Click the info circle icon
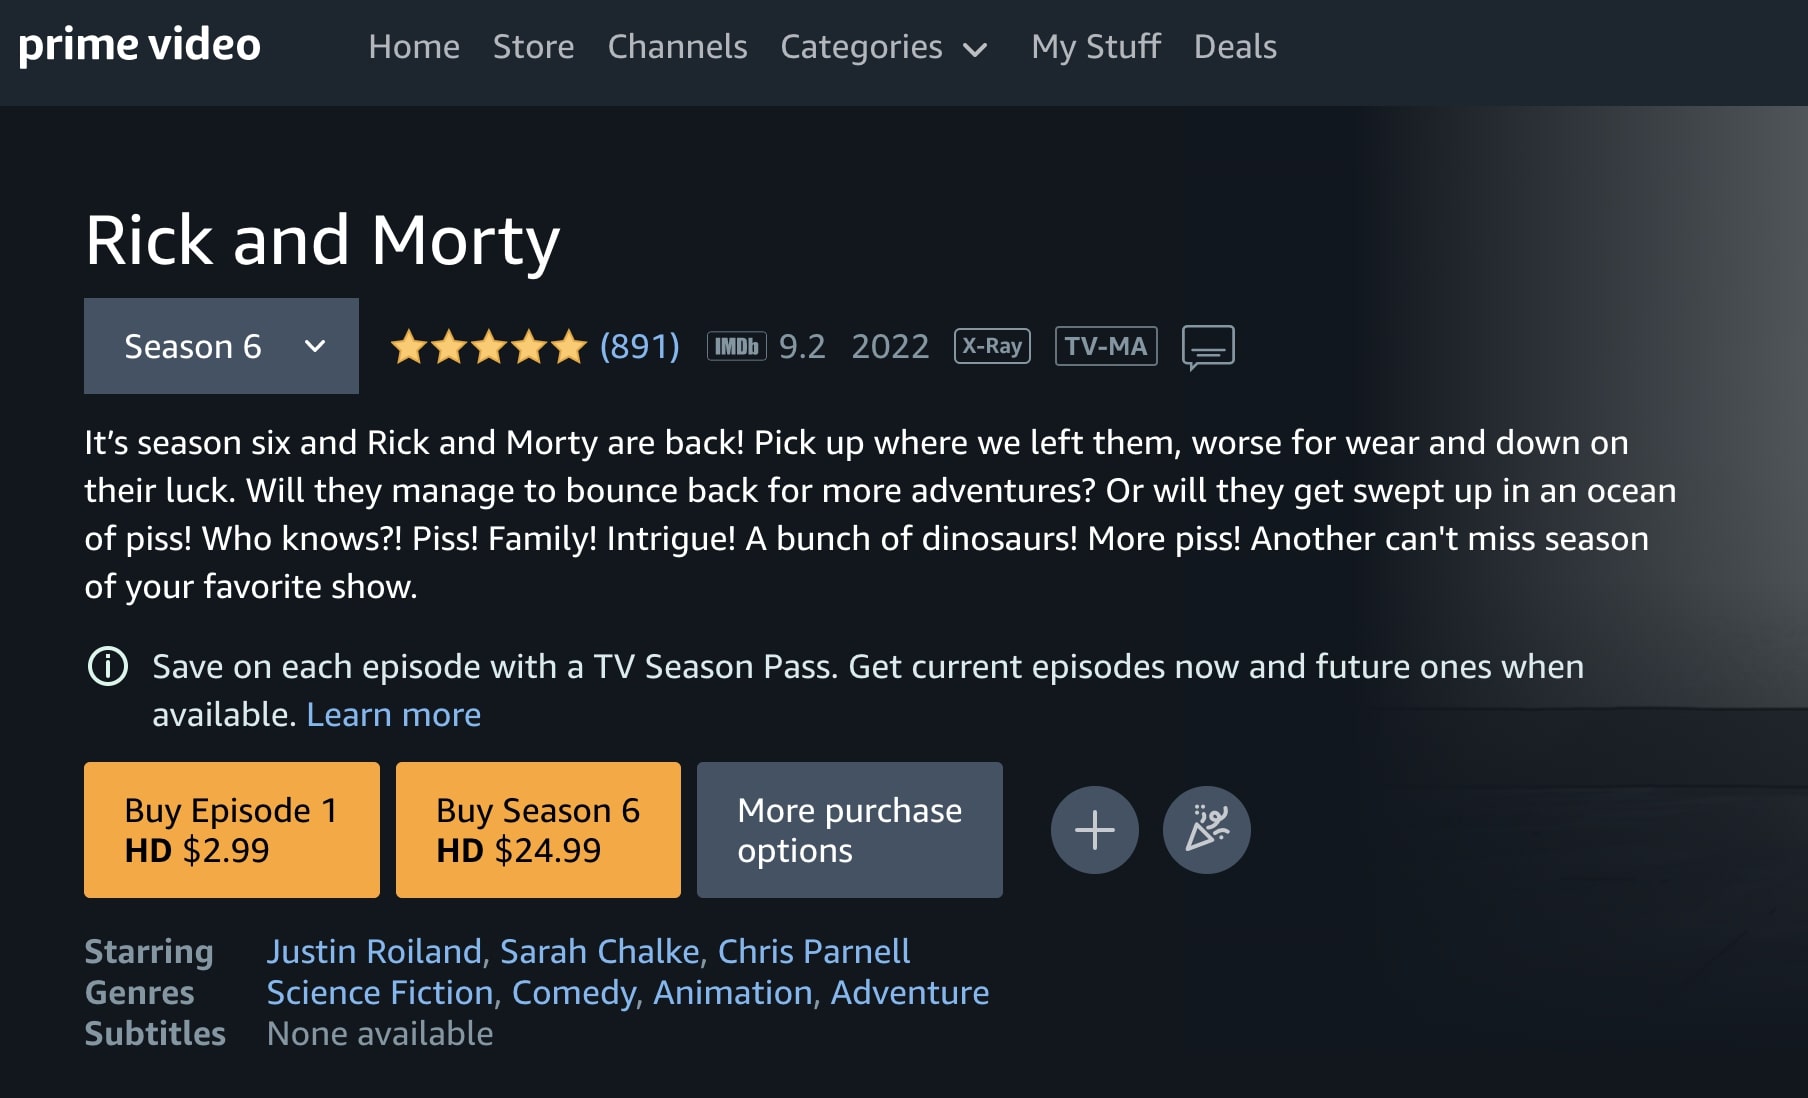The height and width of the screenshot is (1098, 1808). 108,666
